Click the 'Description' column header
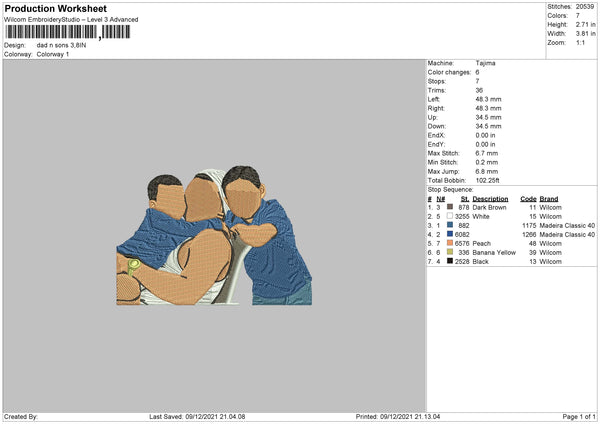This screenshot has height=424, width=600. (x=490, y=199)
